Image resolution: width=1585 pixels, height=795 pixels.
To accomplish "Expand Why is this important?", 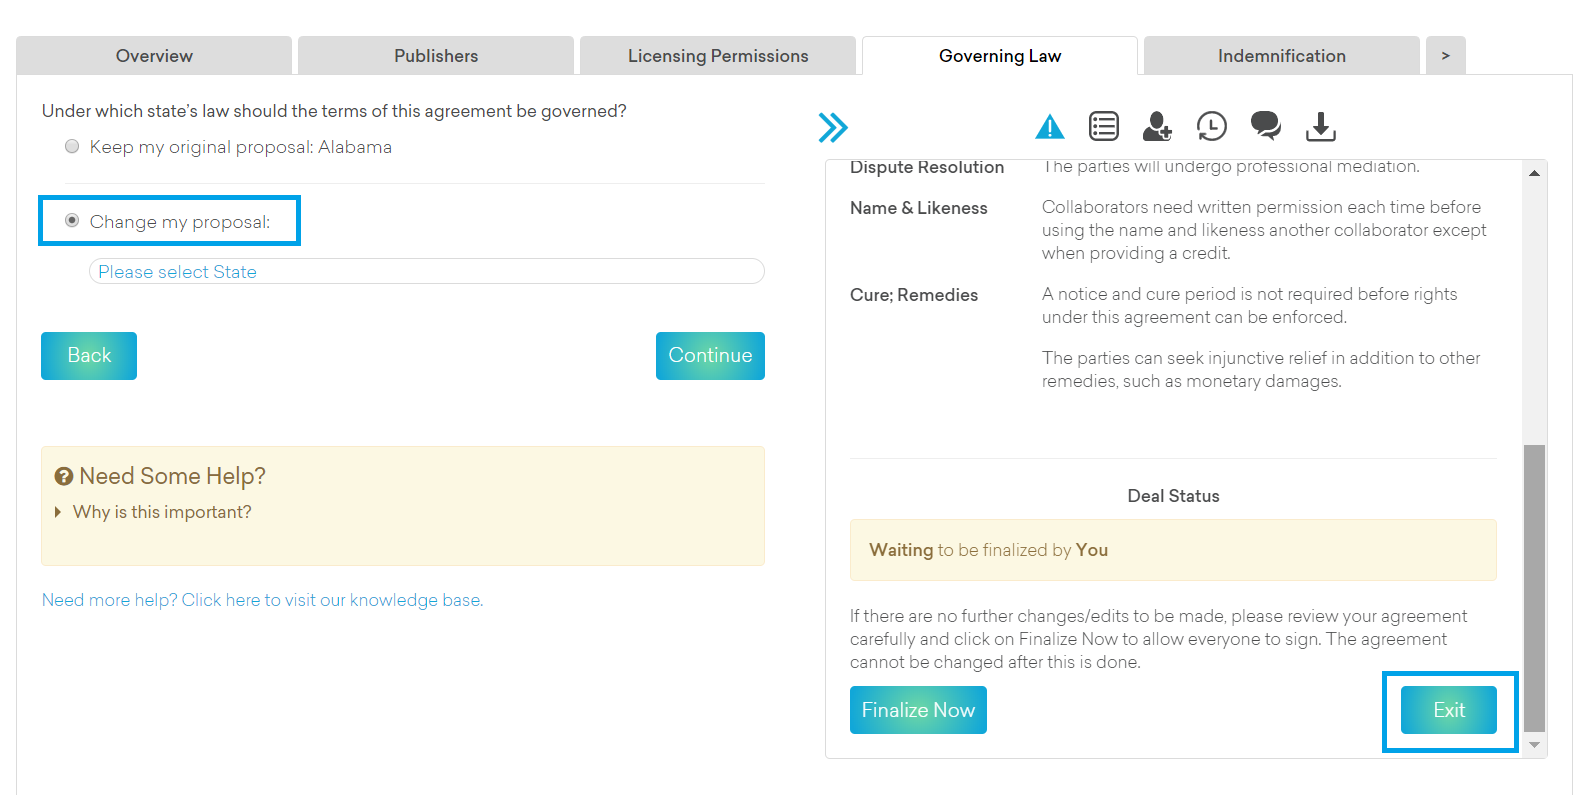I will pyautogui.click(x=161, y=512).
